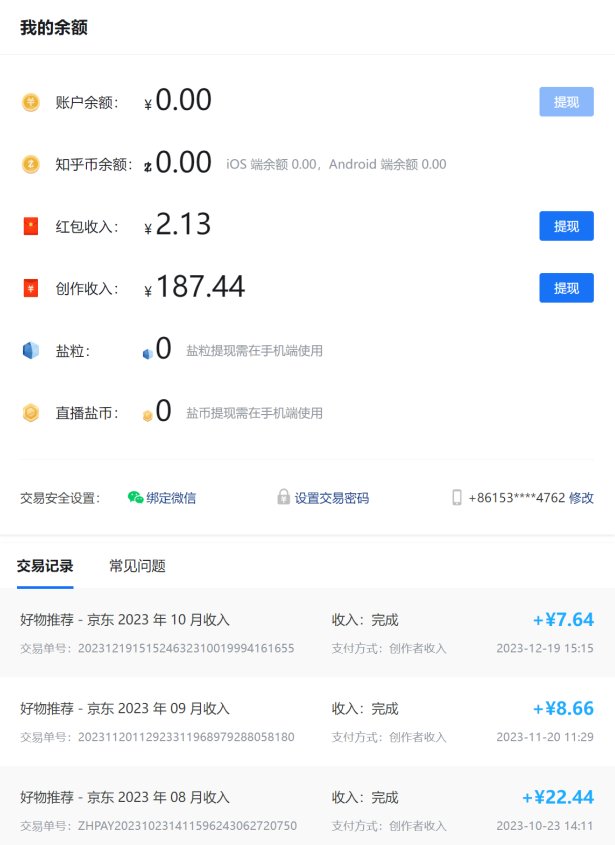Click the +¥7.64 amount
Image resolution: width=615 pixels, height=845 pixels.
[563, 620]
